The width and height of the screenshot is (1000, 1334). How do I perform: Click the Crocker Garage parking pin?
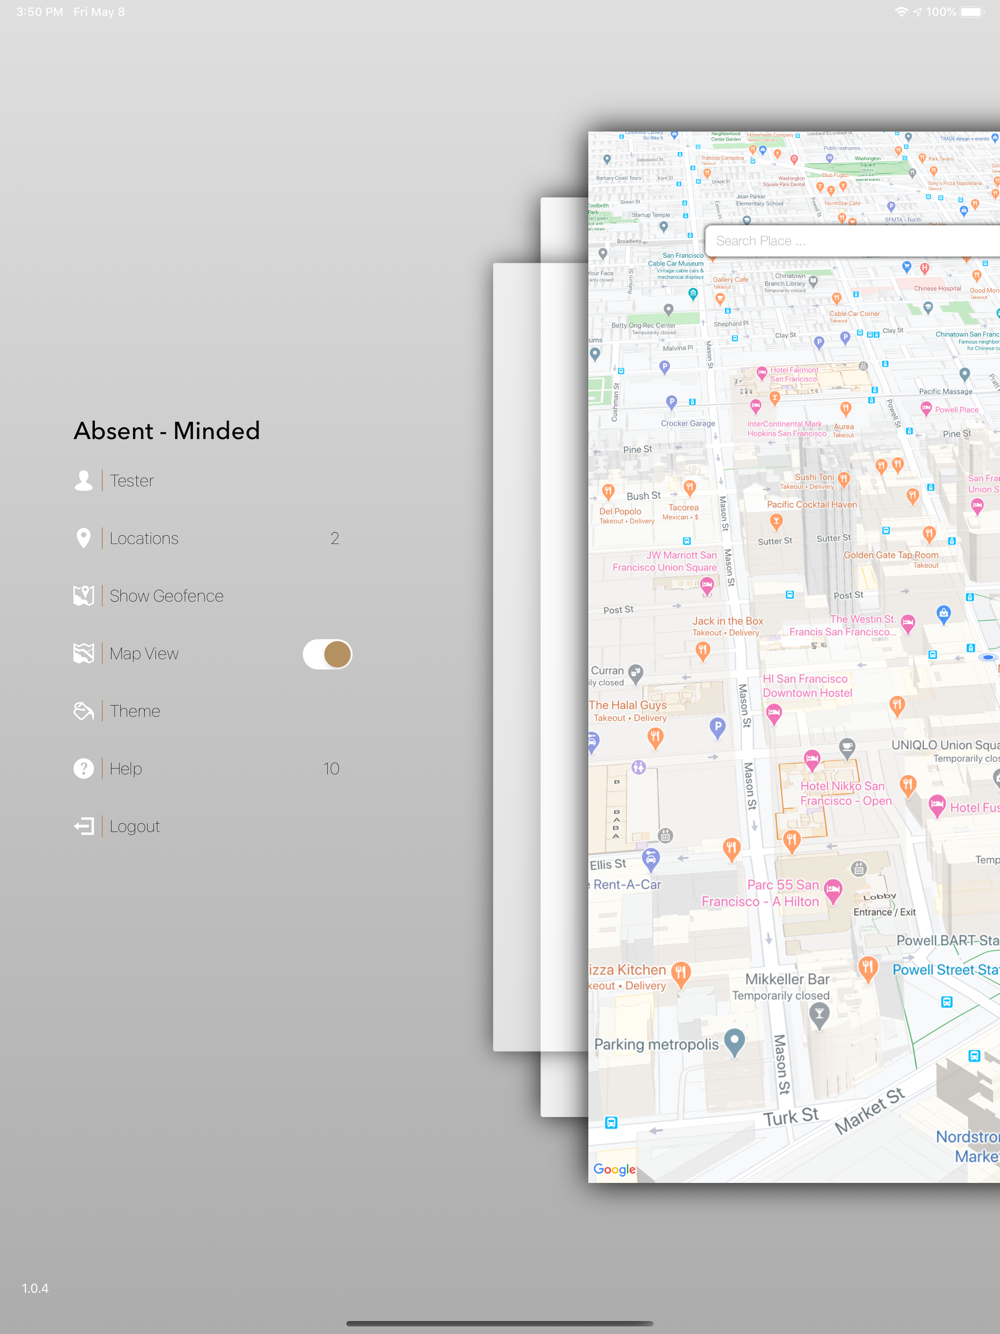(x=672, y=403)
